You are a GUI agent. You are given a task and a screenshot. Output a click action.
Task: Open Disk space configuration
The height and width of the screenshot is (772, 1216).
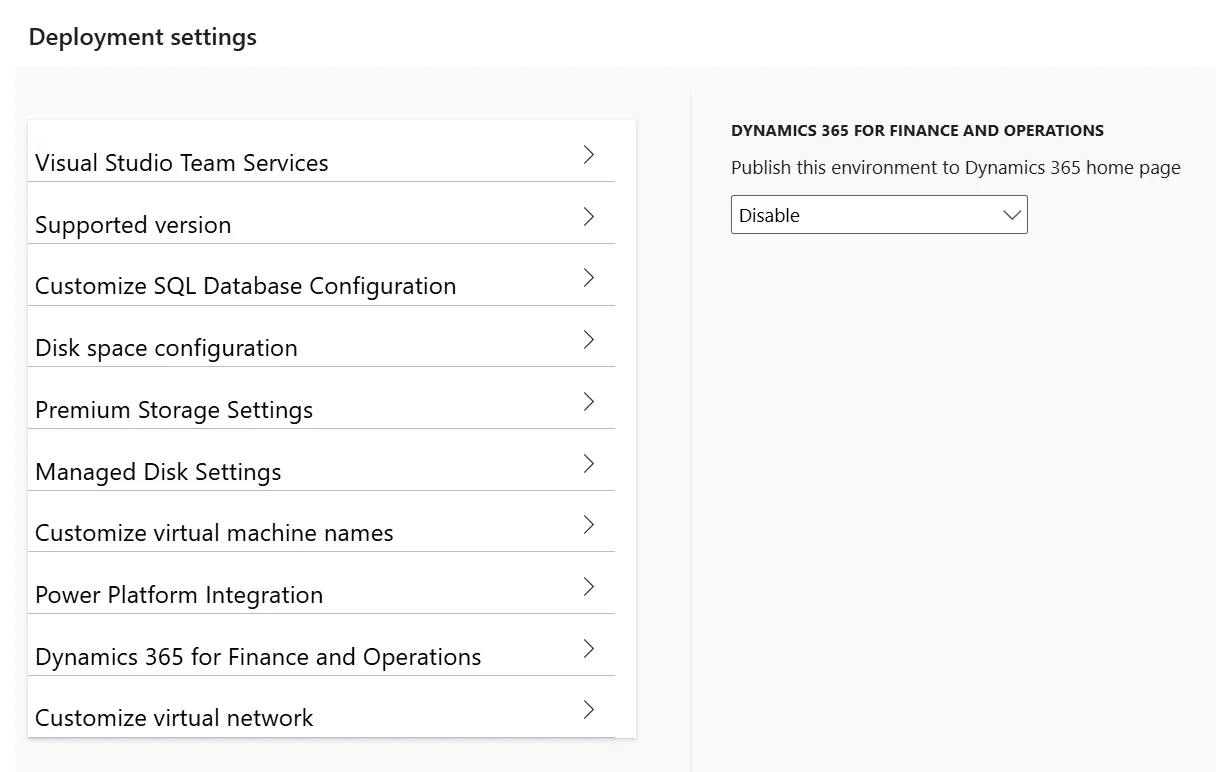321,338
